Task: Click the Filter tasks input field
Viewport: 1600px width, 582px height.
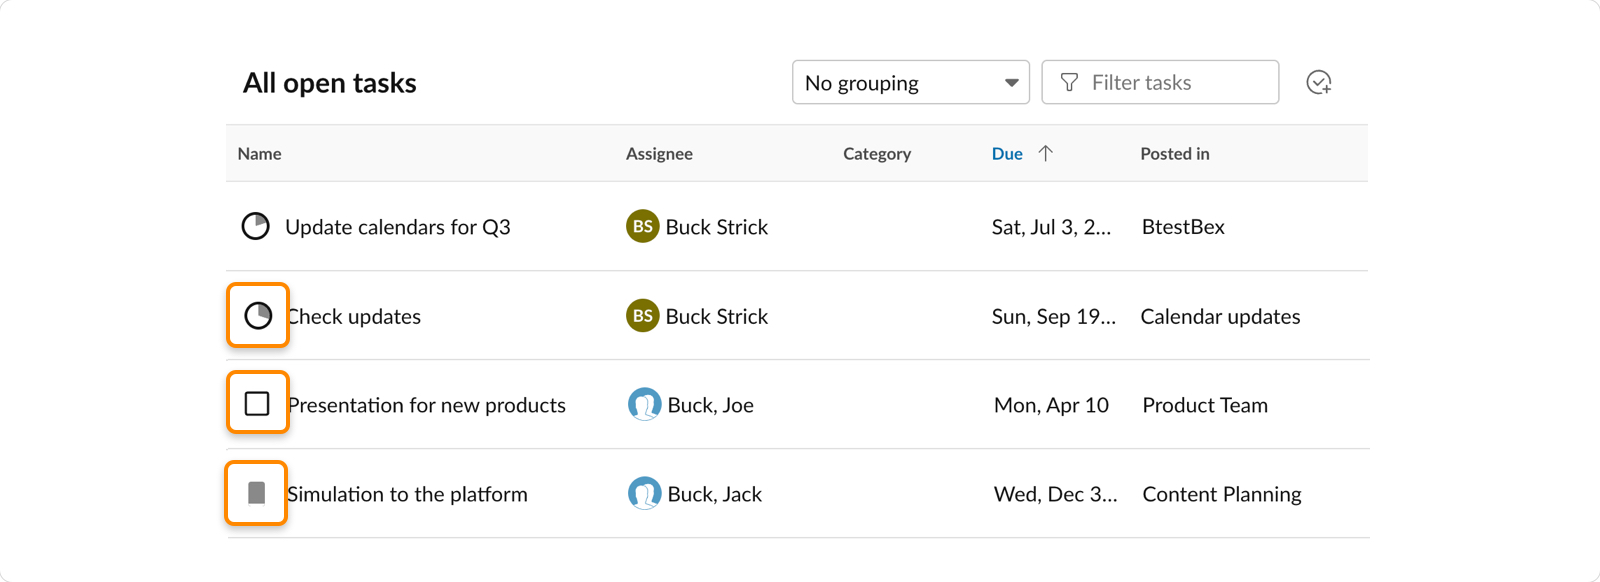Action: pos(1160,82)
